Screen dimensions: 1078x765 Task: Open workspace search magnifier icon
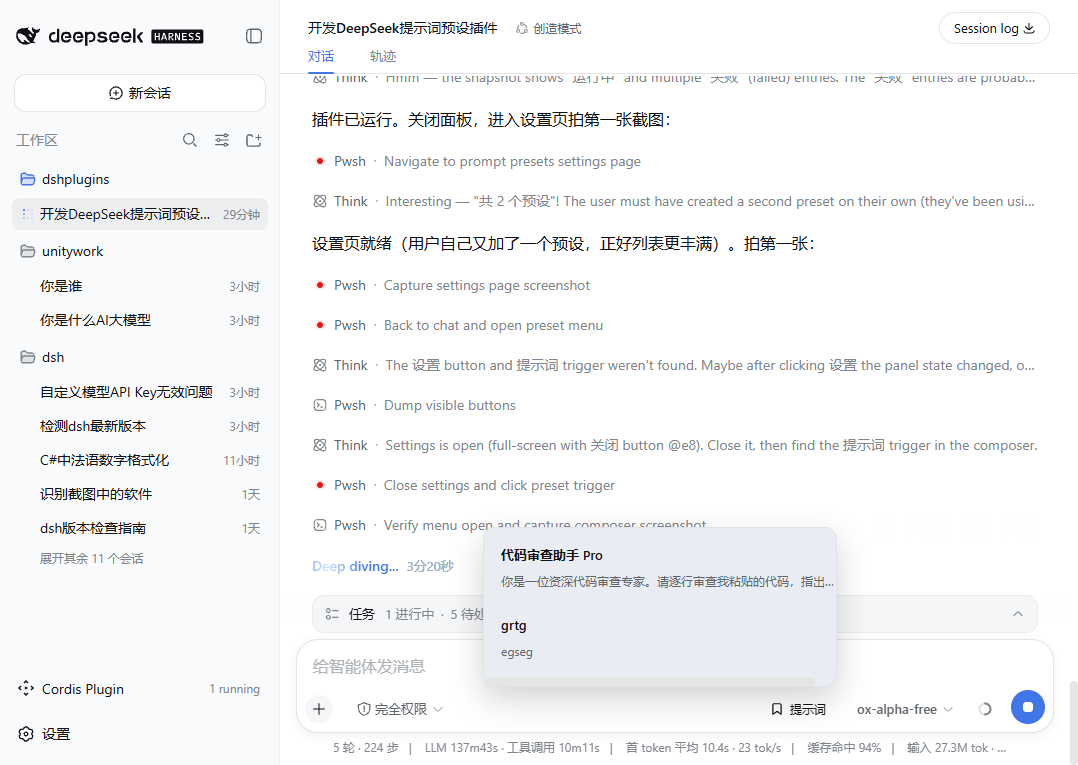tap(190, 140)
